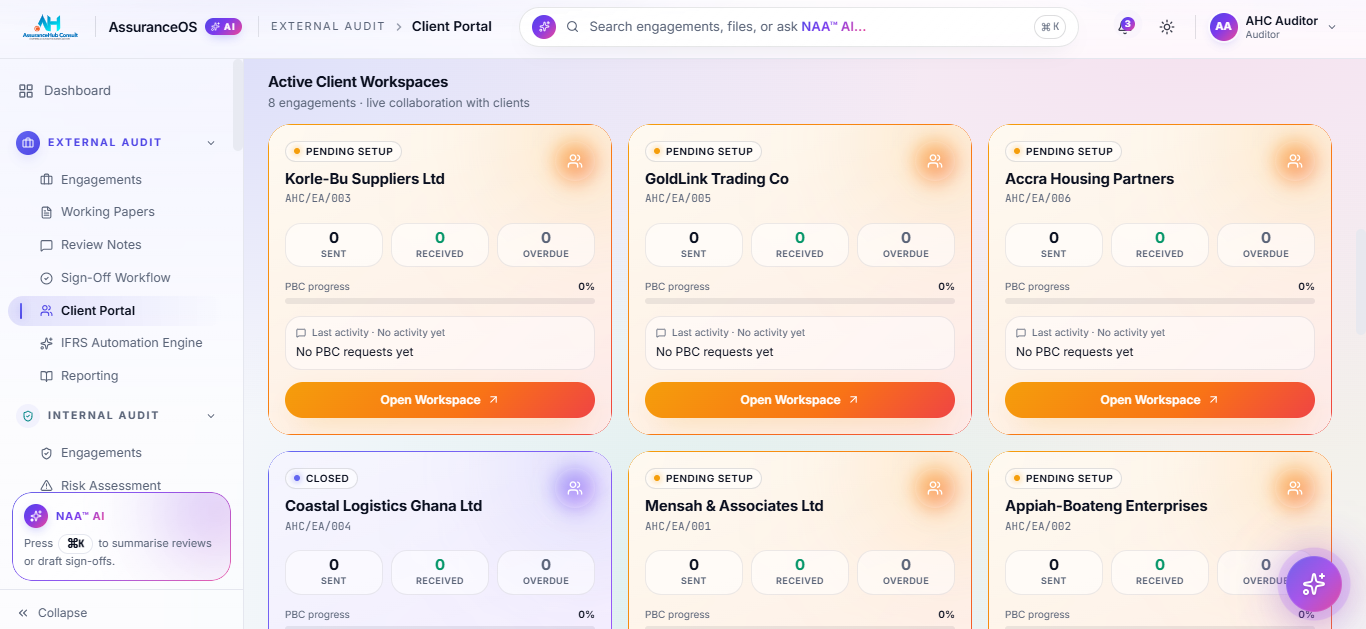Click the Mensah & Associates Ltd title

(x=734, y=506)
